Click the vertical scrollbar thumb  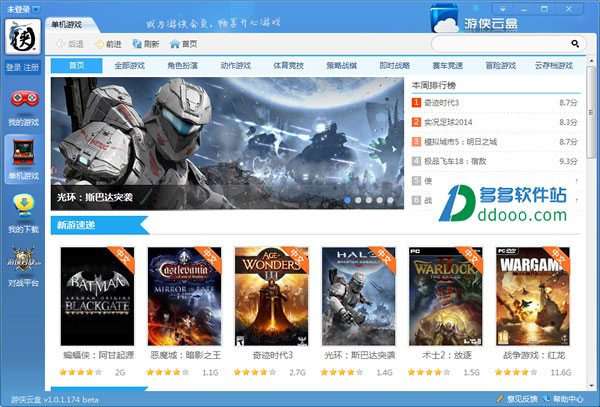pos(591,112)
